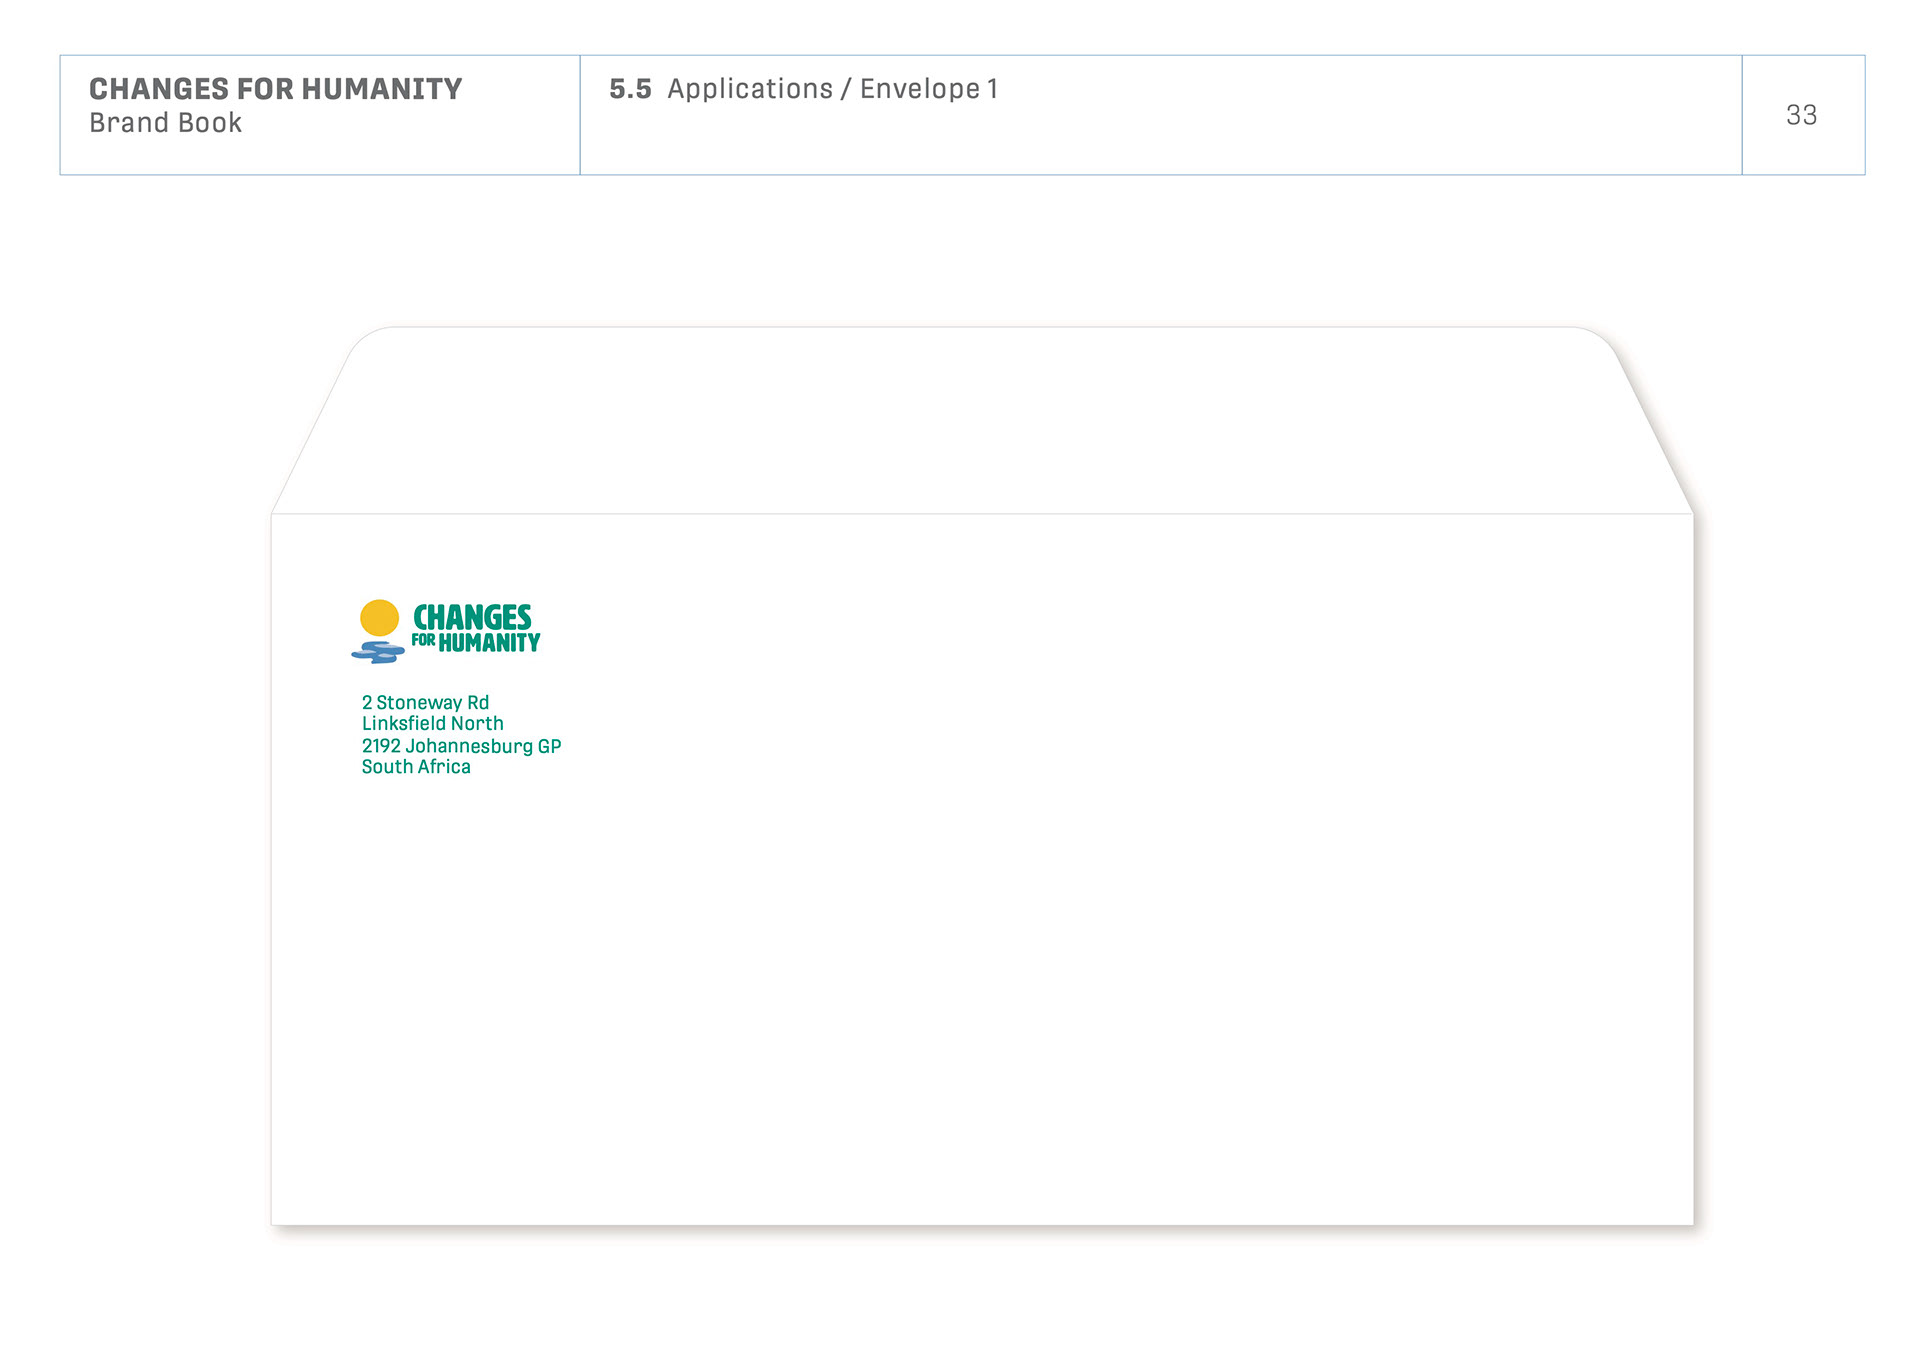1920x1358 pixels.
Task: Click the green 'CHANGES' logo wordmark
Action: click(472, 617)
